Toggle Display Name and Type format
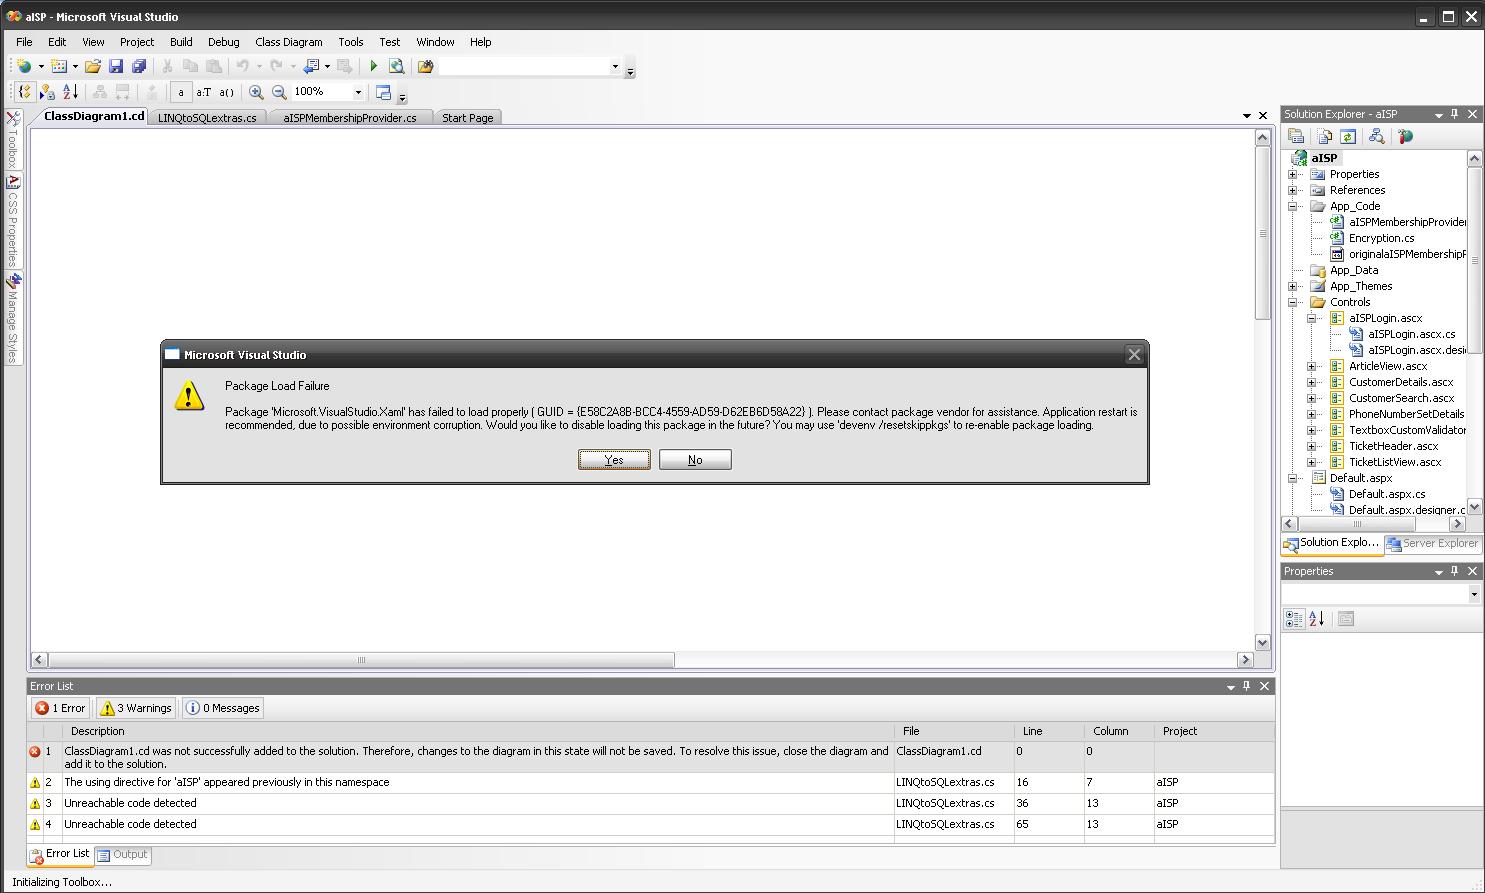Viewport: 1485px width, 893px height. (203, 92)
